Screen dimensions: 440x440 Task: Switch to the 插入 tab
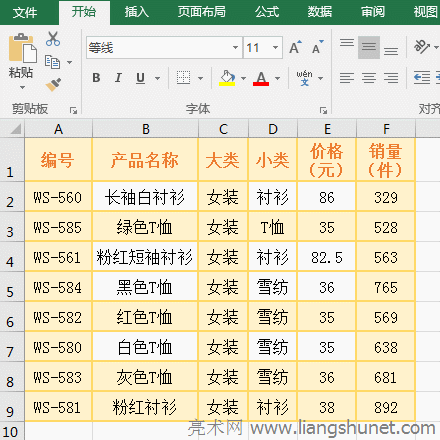(137, 12)
